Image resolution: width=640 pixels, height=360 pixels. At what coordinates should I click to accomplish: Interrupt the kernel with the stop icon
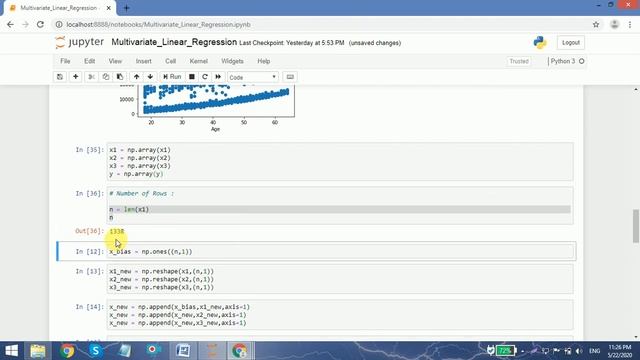click(x=191, y=77)
